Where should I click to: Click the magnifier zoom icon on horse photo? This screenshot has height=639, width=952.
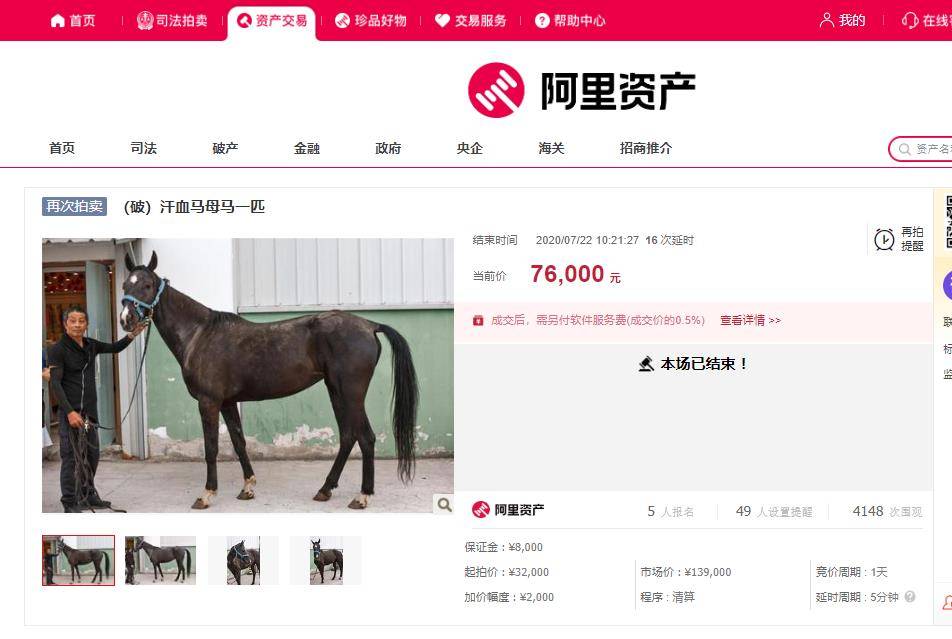[444, 504]
